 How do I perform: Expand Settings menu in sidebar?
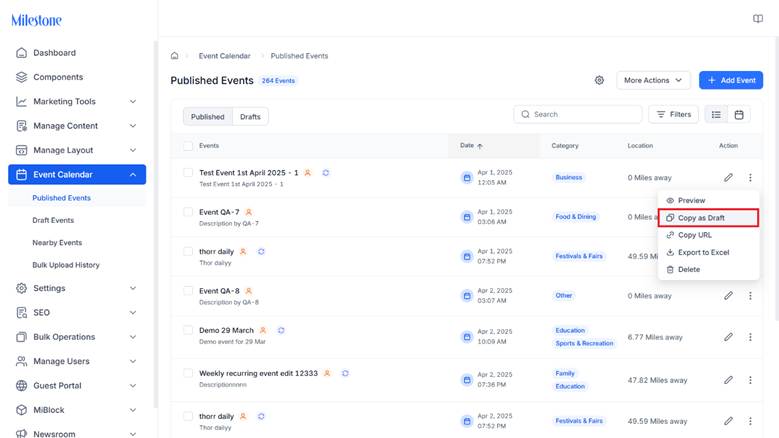77,288
